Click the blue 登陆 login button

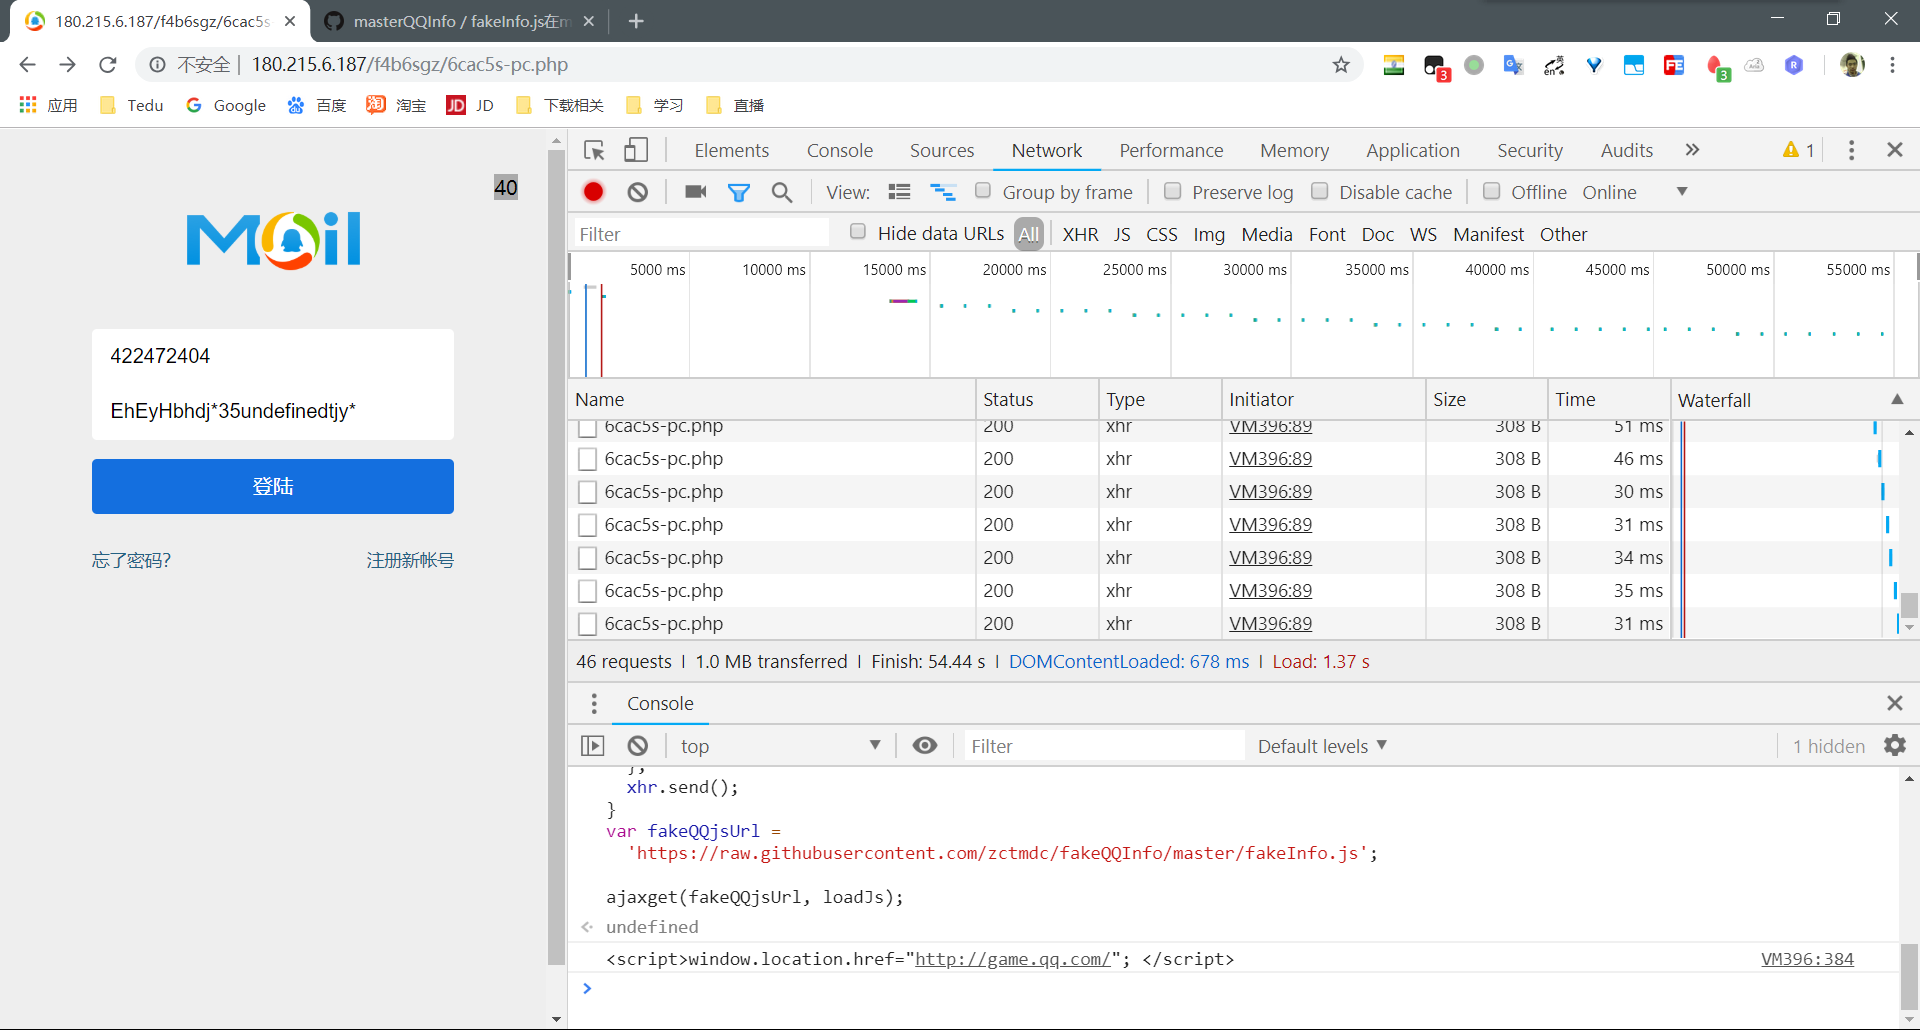click(x=273, y=486)
